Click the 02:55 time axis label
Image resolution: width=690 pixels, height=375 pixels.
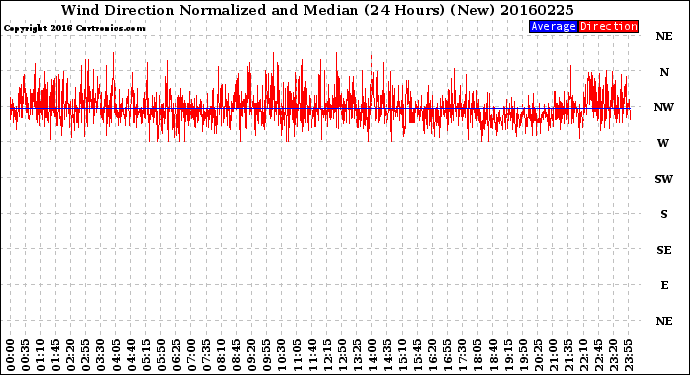[x=86, y=355]
